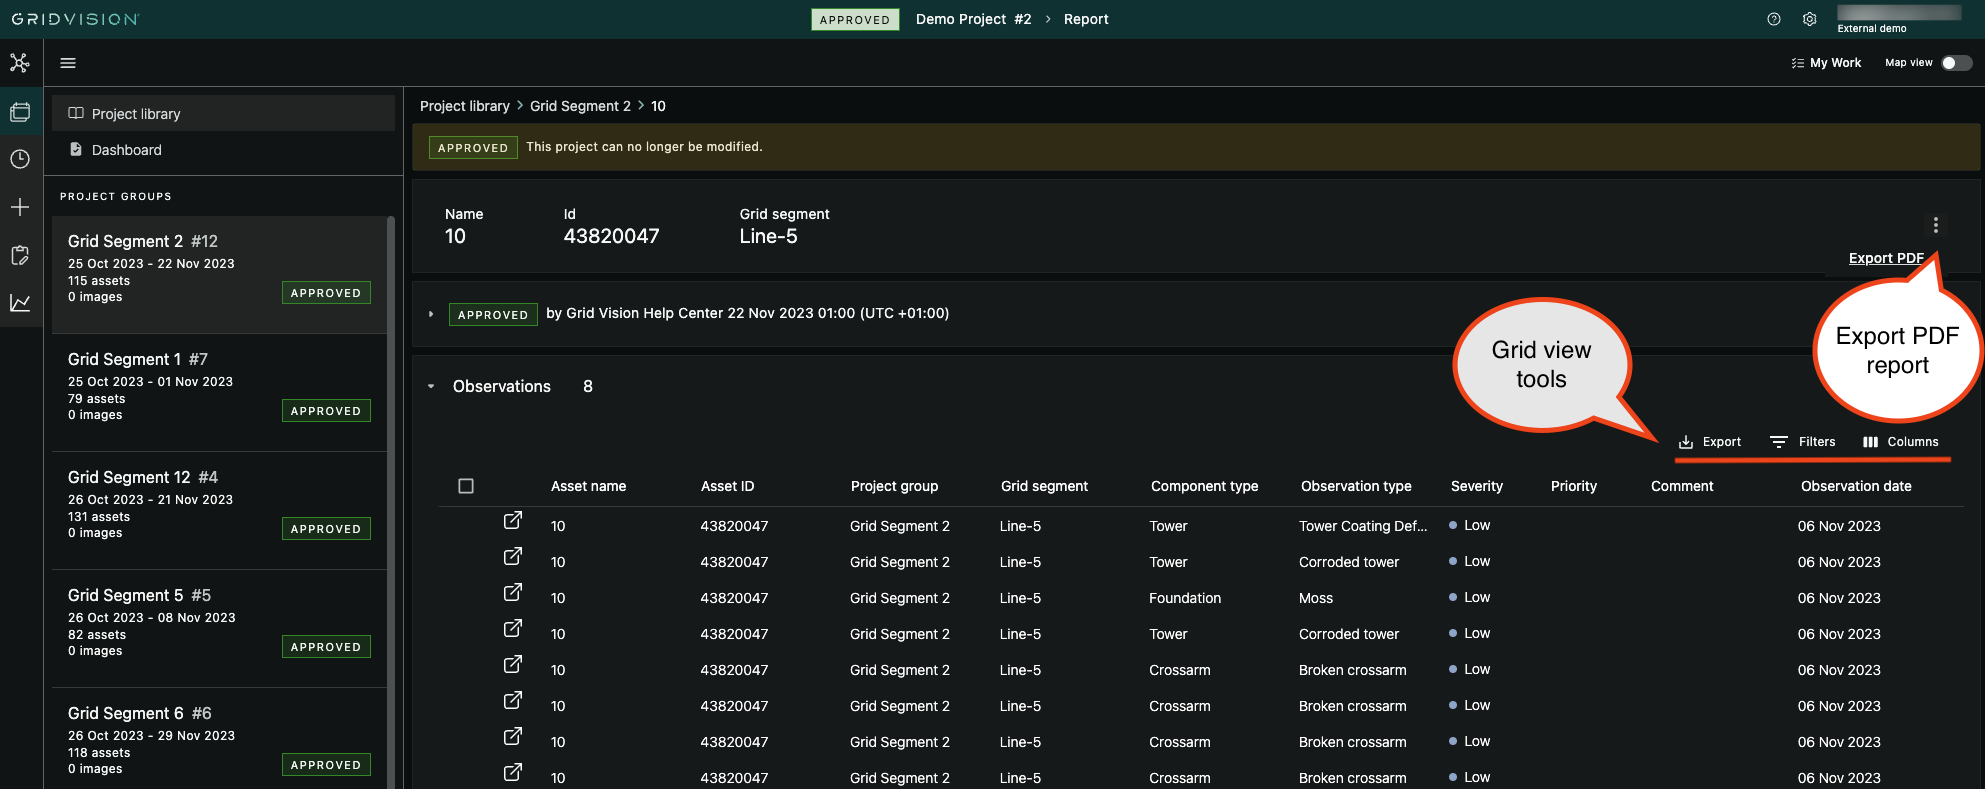Select Dashboard in the side menu
Image resolution: width=1985 pixels, height=789 pixels.
click(126, 150)
